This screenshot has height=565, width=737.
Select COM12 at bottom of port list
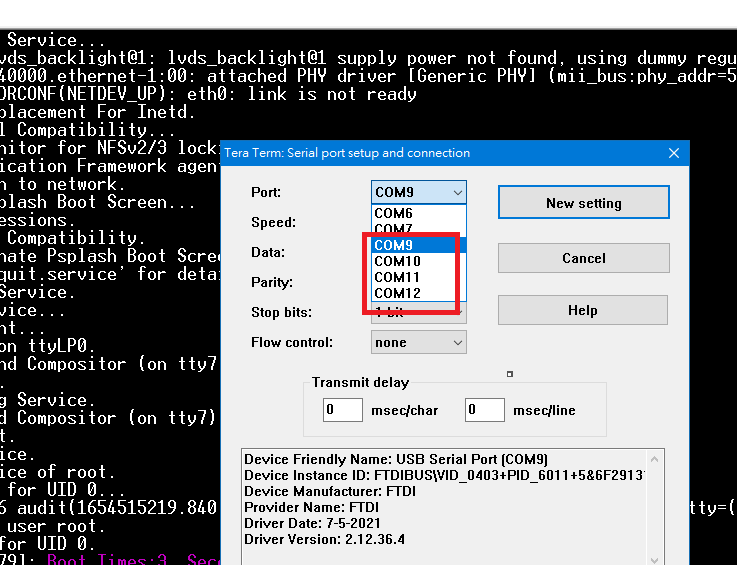pyautogui.click(x=397, y=293)
